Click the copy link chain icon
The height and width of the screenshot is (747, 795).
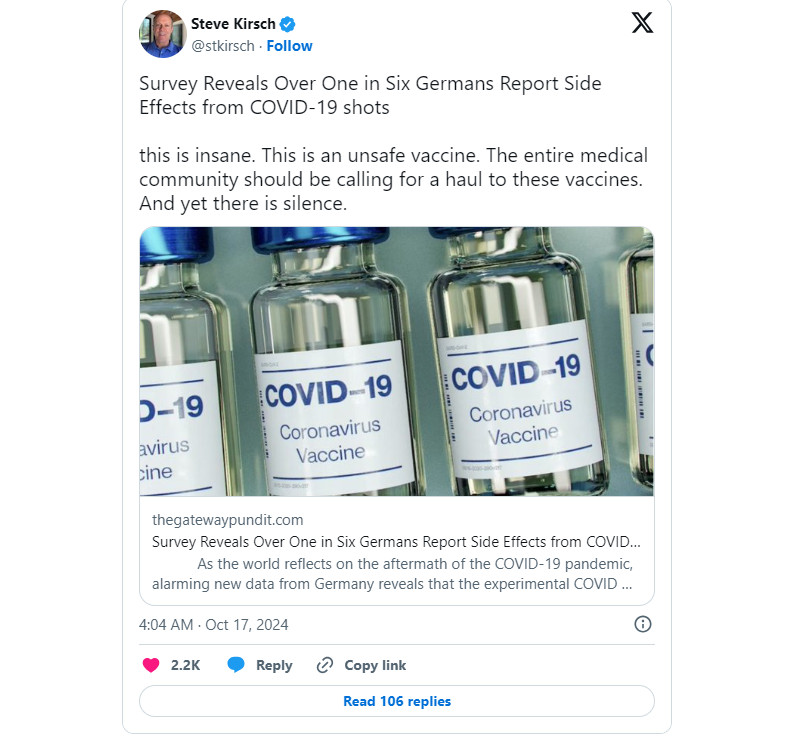click(324, 665)
